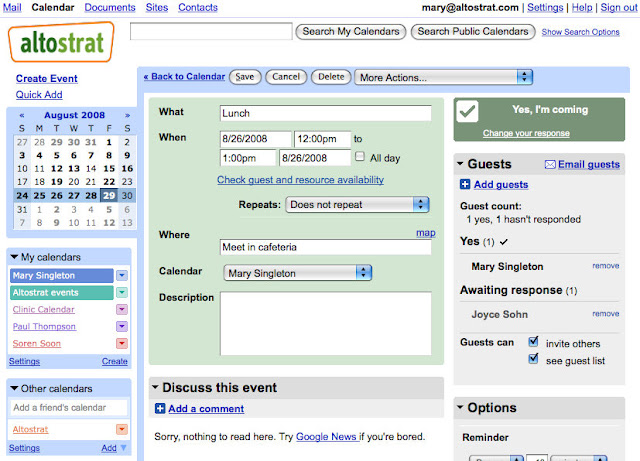Click Search My Calendars button

[351, 31]
